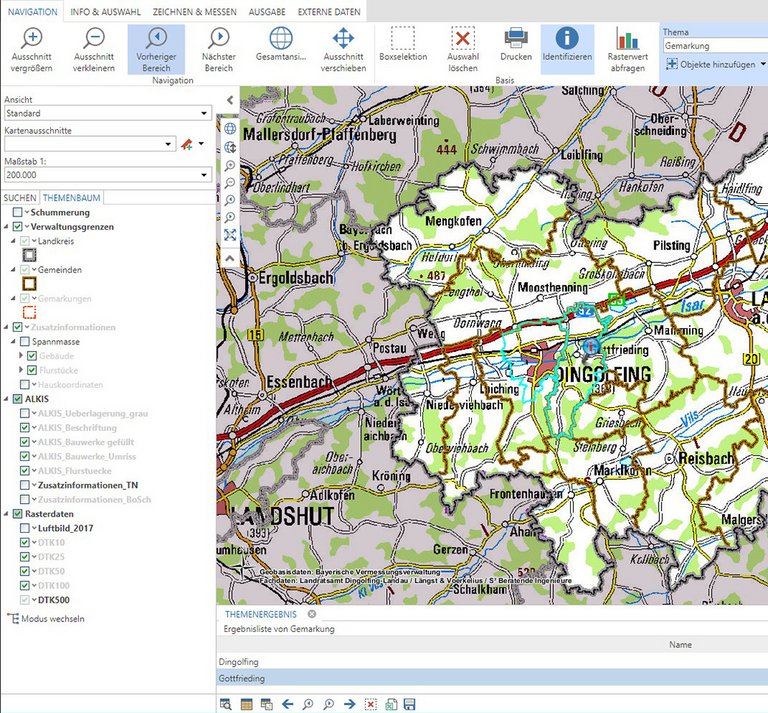Screen dimensions: 768x713
Task: Expand the Gebäude tree node
Action: pos(21,356)
